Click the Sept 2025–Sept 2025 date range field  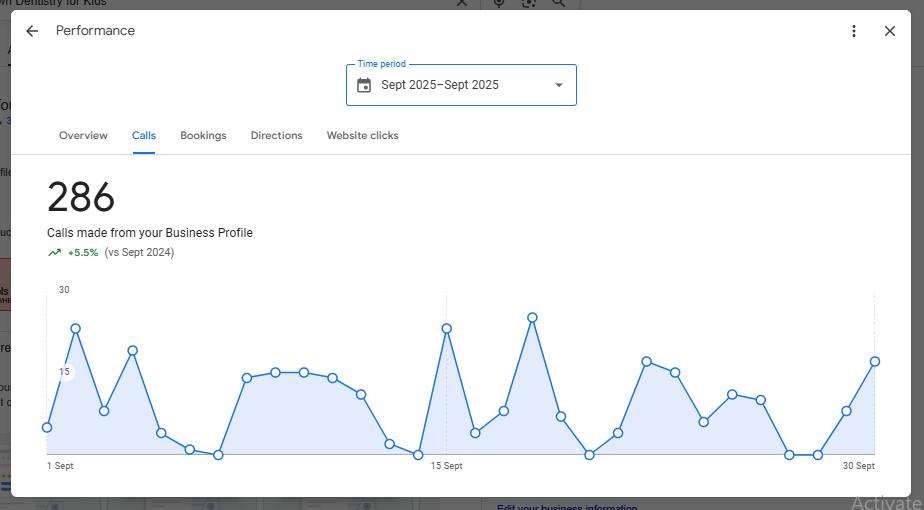(440, 85)
